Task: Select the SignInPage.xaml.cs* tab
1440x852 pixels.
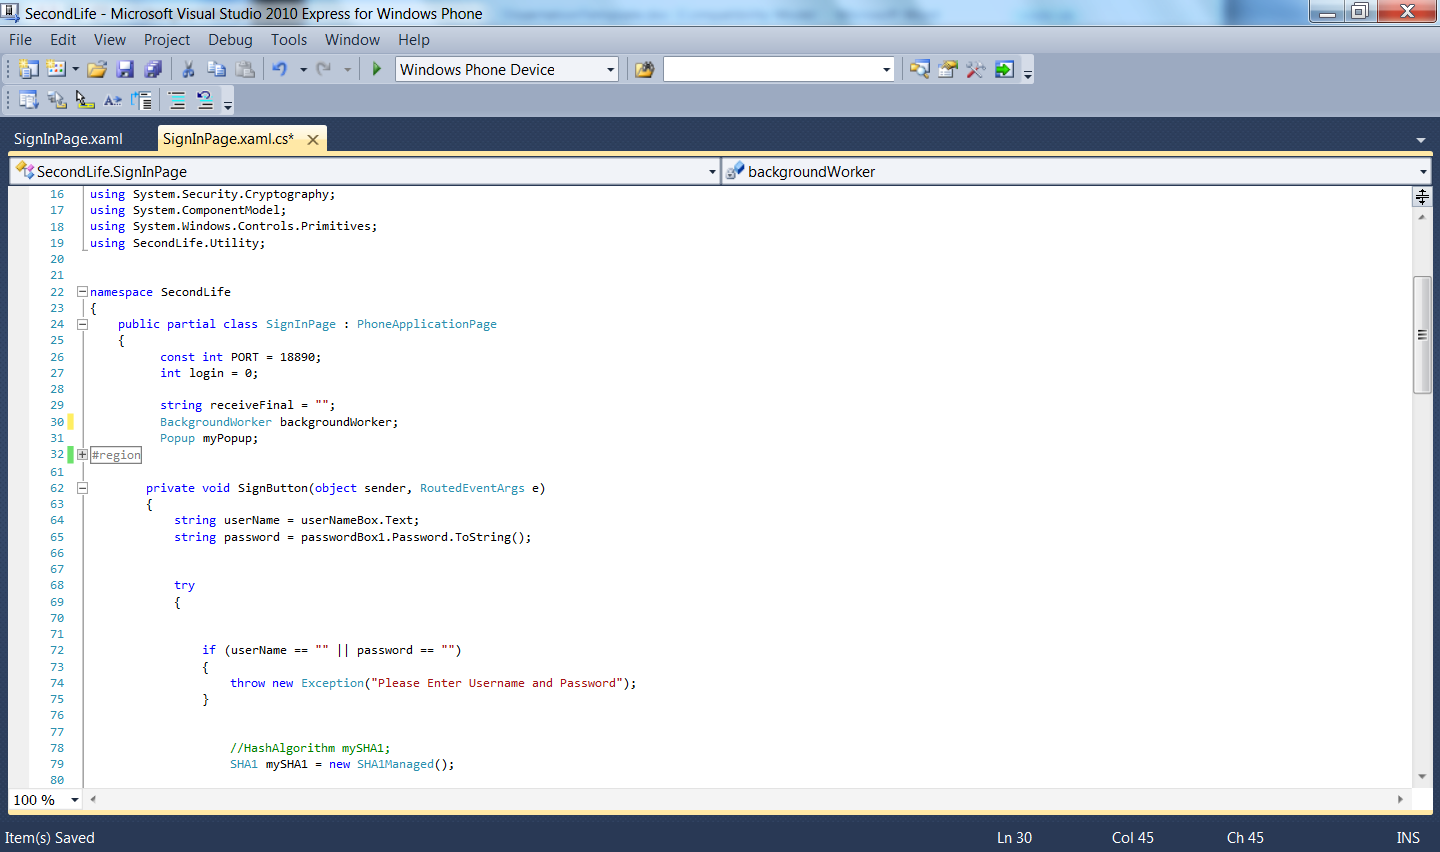Action: coord(228,139)
